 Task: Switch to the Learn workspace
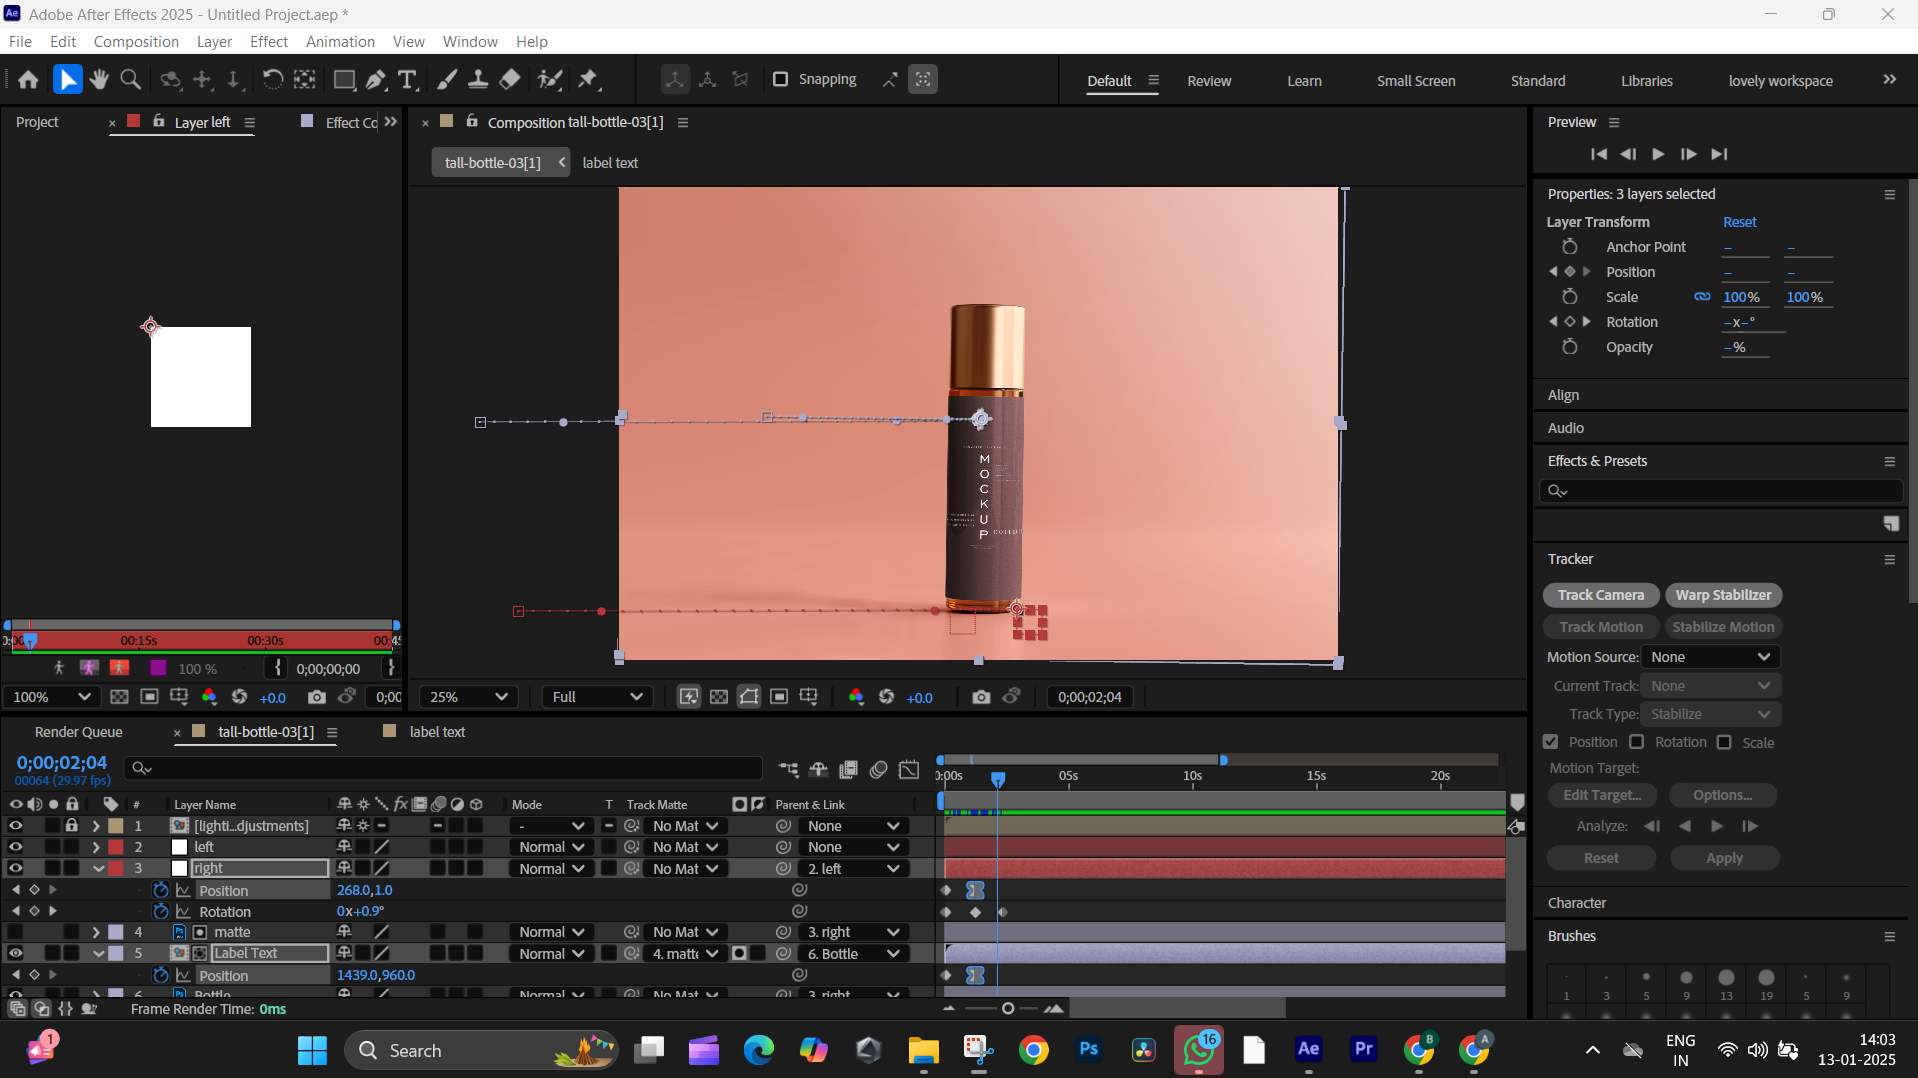tap(1304, 81)
